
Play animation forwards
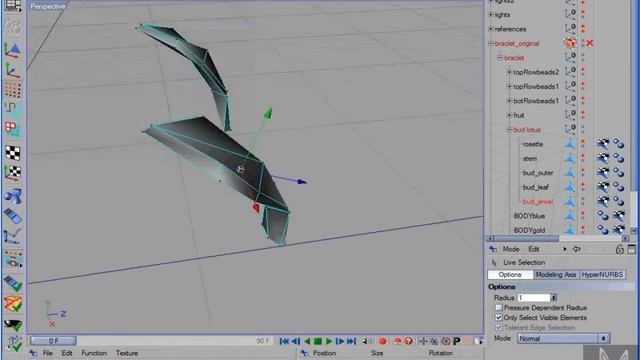tap(329, 341)
